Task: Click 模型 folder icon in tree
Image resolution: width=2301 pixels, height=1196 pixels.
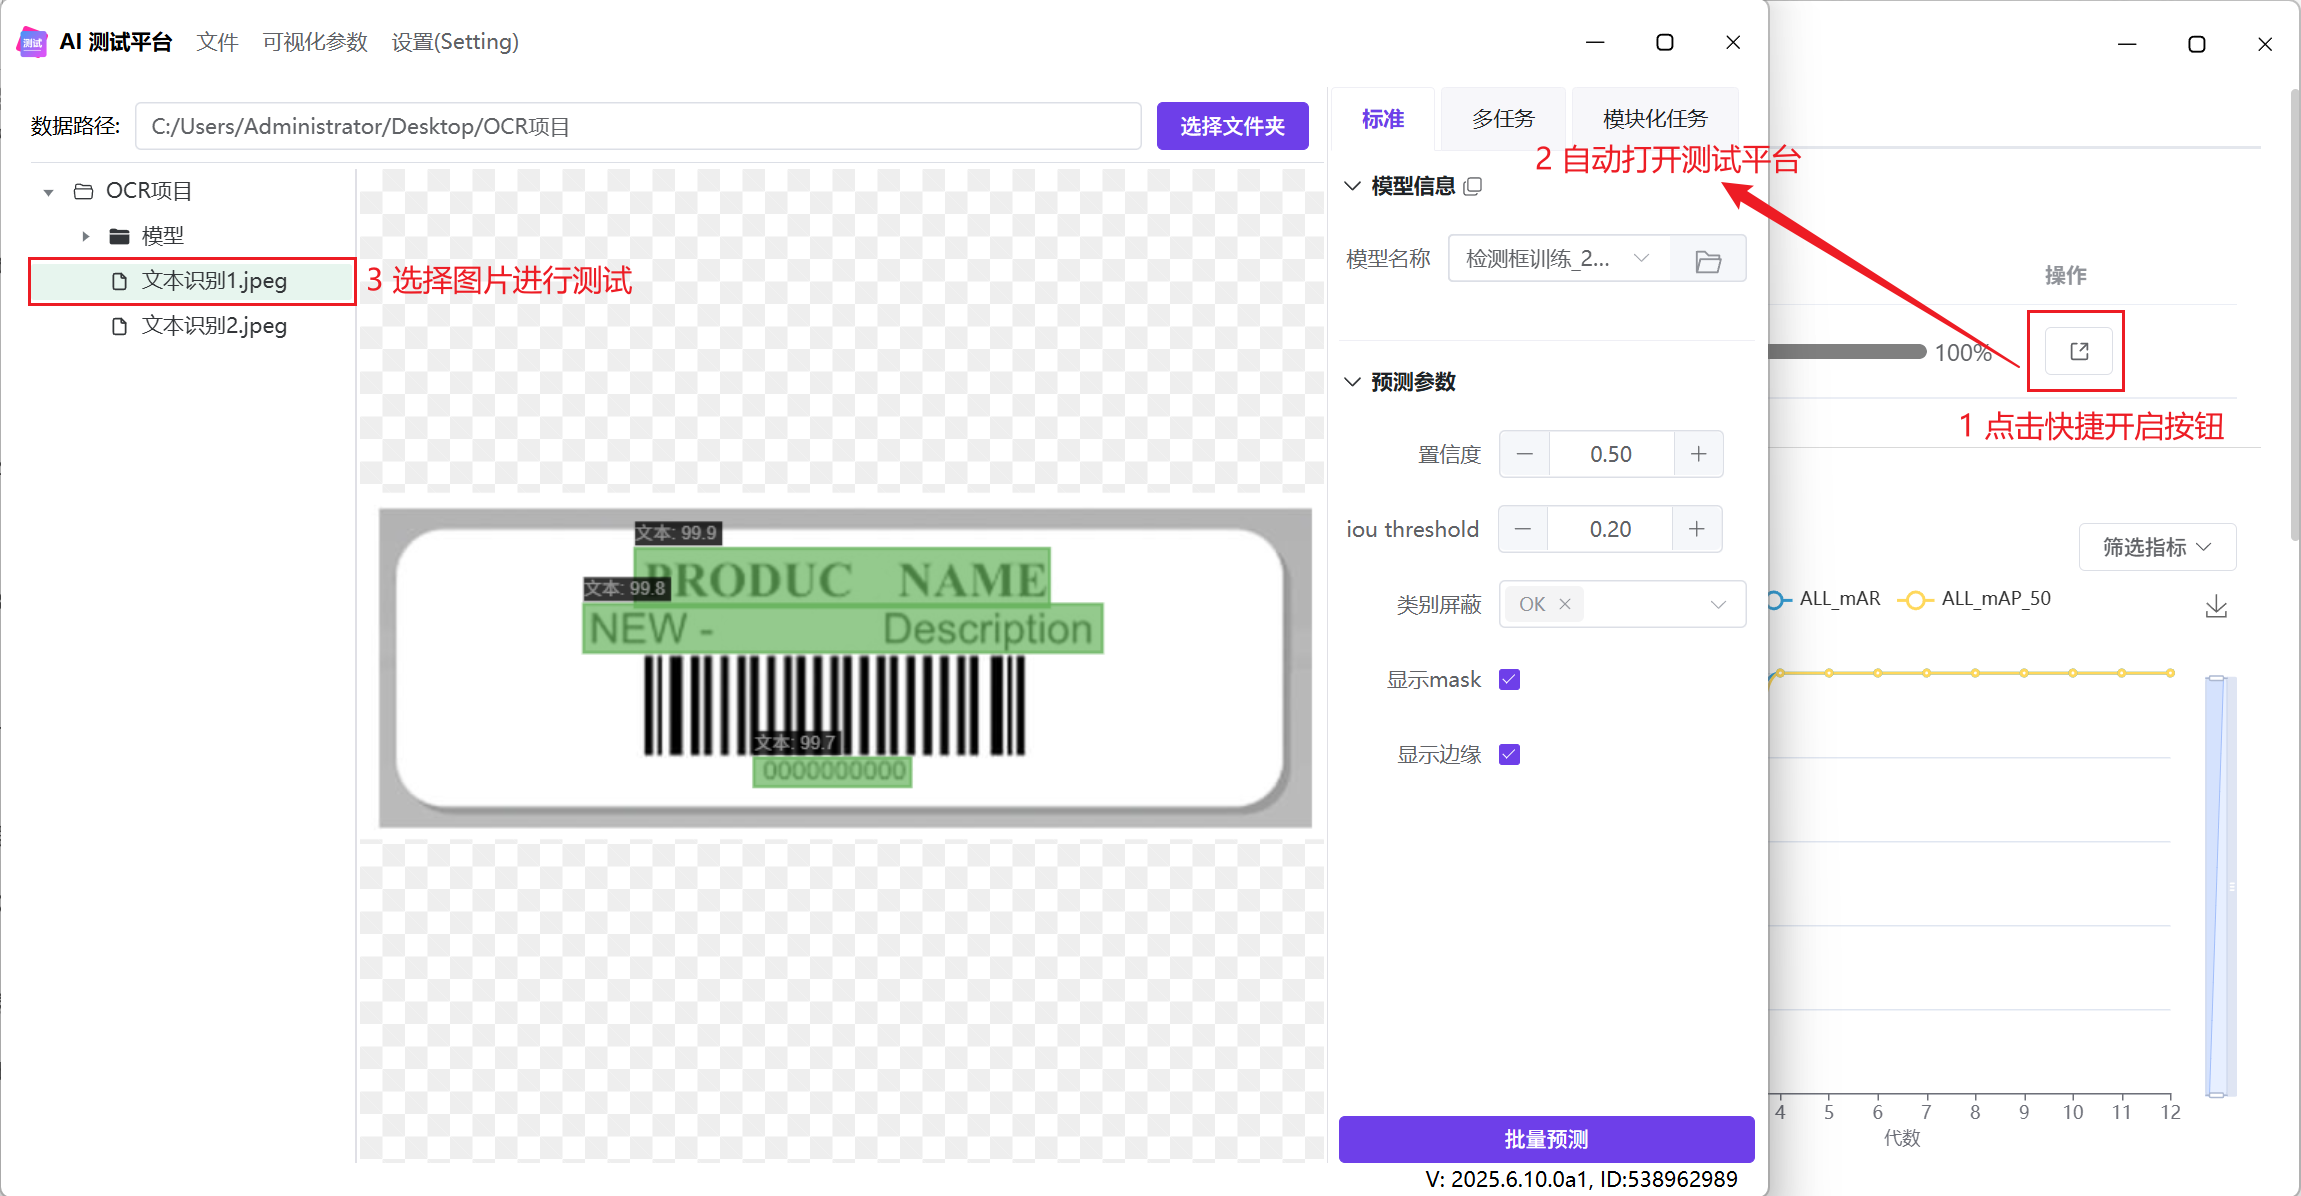Action: (120, 236)
